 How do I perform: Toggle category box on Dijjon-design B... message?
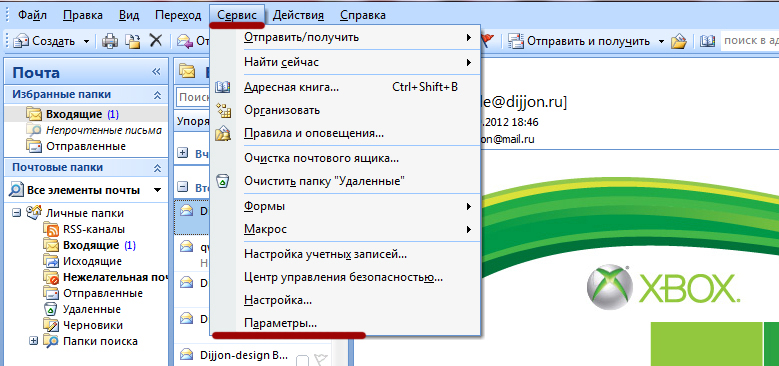coord(303,360)
